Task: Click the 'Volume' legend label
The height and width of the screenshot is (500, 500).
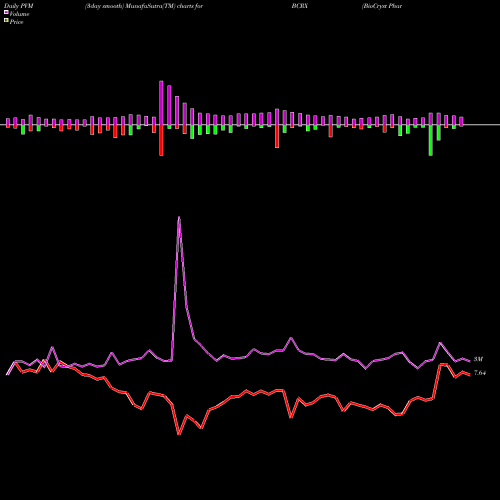Action: pyautogui.click(x=19, y=14)
